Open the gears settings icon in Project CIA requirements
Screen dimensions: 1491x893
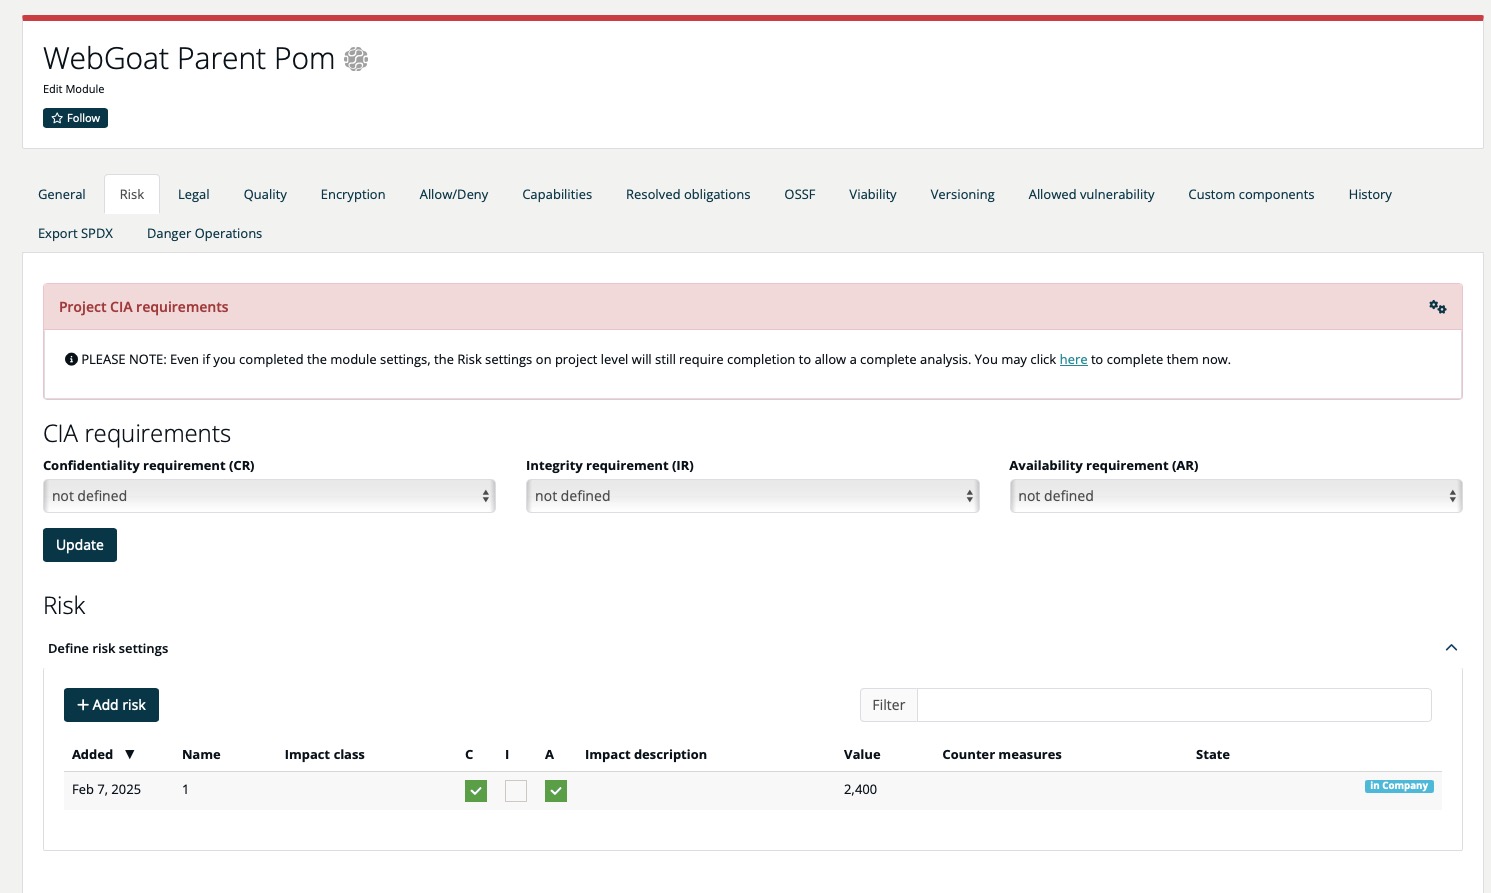click(x=1438, y=307)
